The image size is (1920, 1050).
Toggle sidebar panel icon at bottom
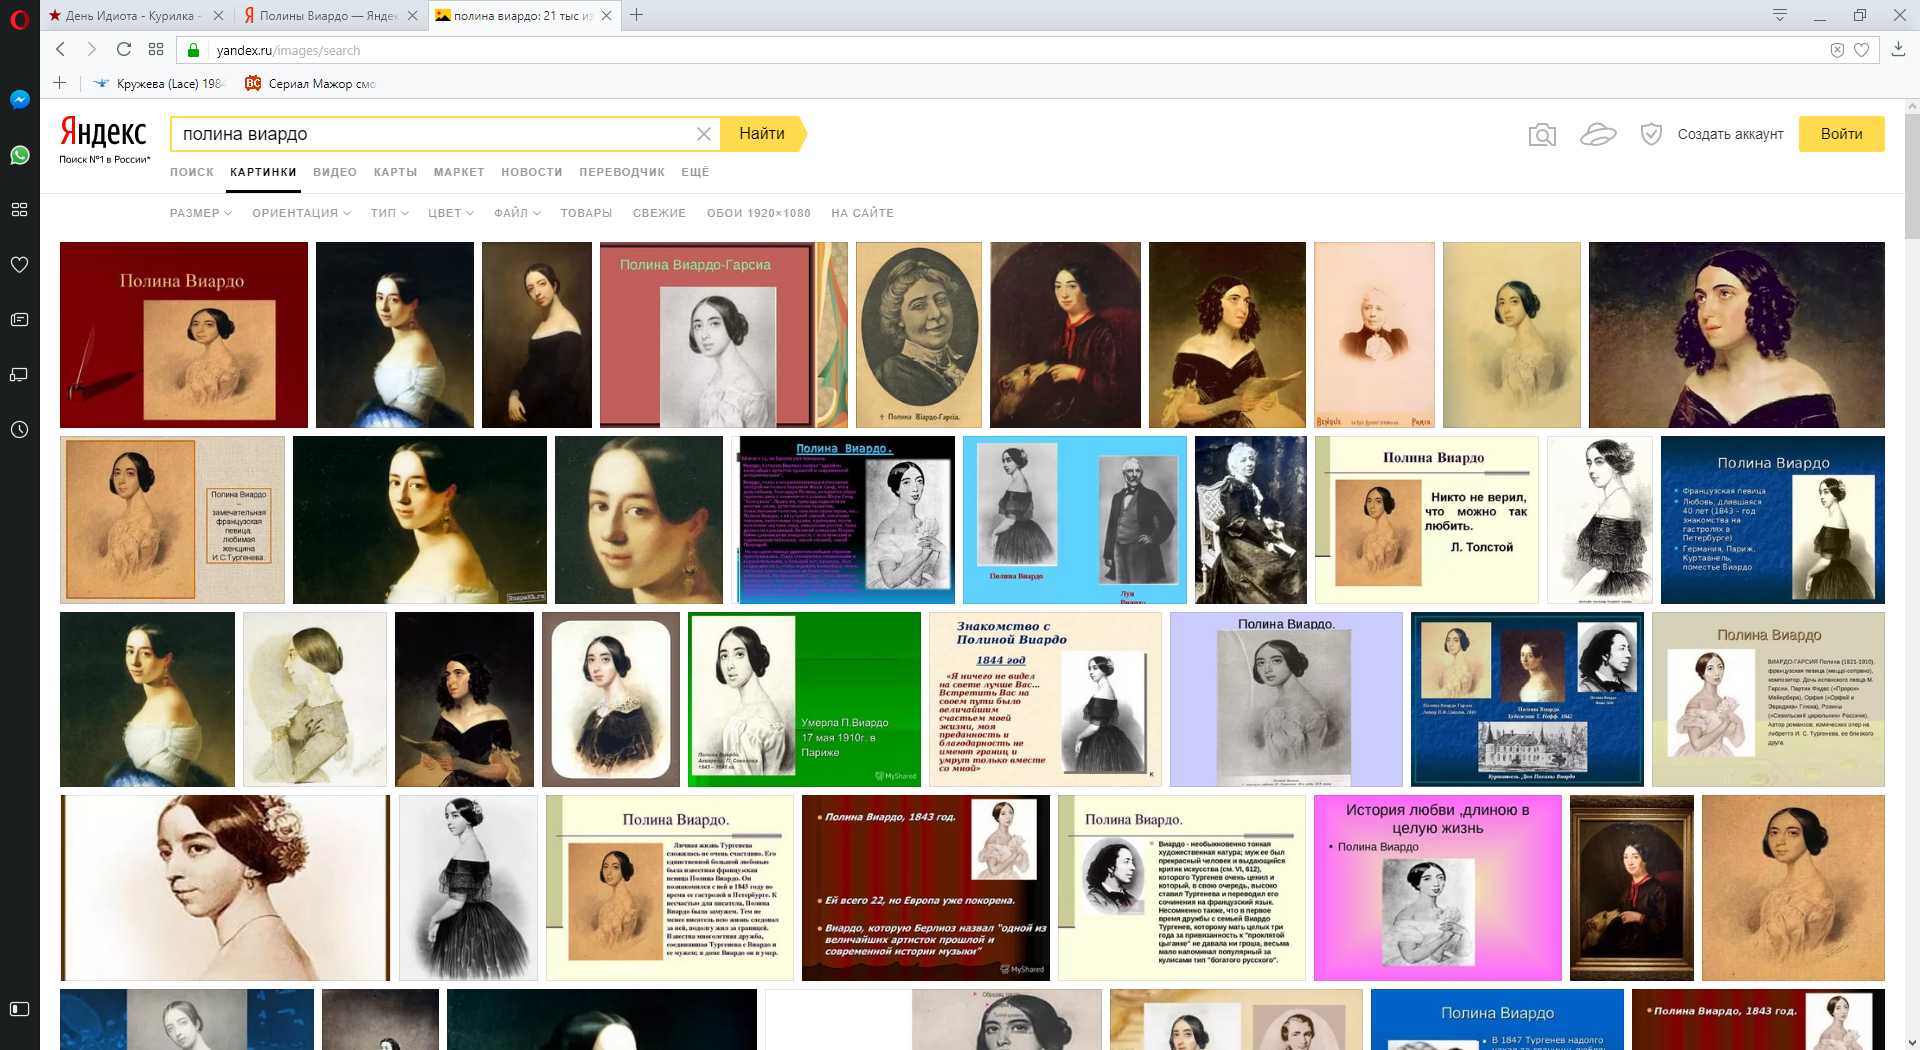pyautogui.click(x=19, y=1009)
